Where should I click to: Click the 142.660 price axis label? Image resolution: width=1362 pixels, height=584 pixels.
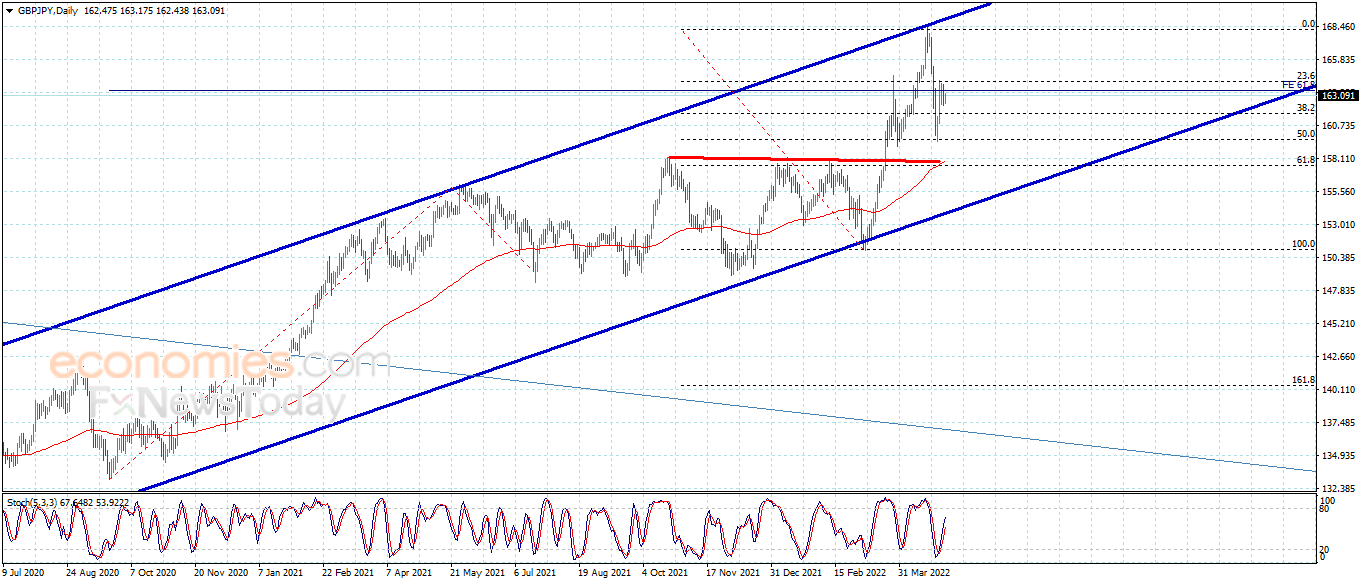click(1339, 357)
